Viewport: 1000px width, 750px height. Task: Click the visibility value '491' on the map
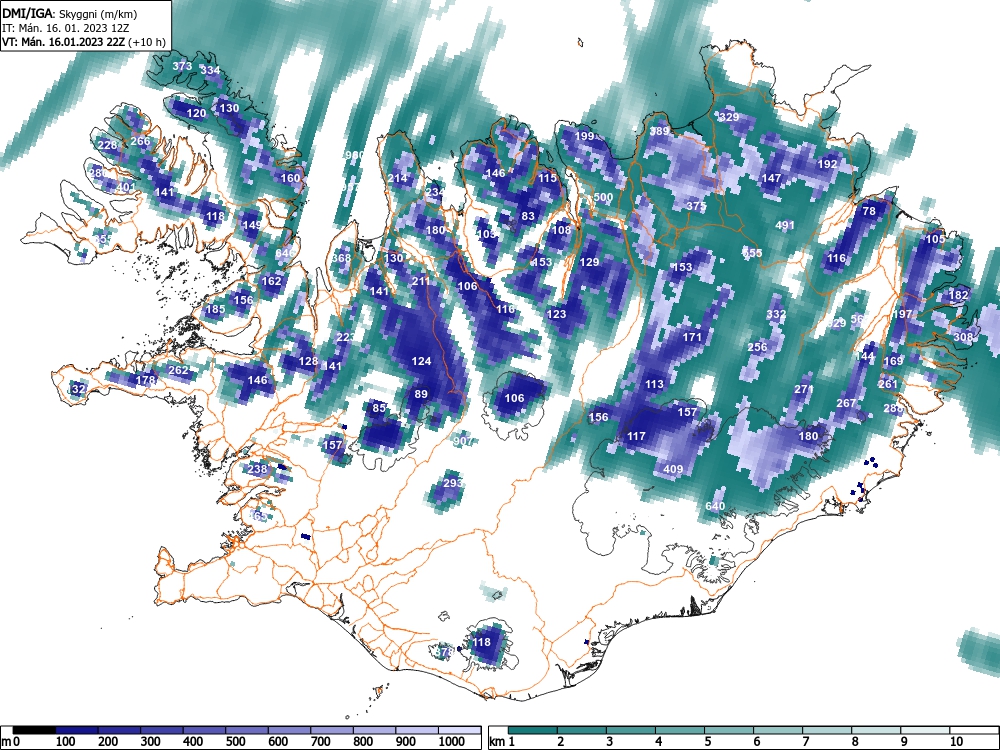click(x=785, y=225)
